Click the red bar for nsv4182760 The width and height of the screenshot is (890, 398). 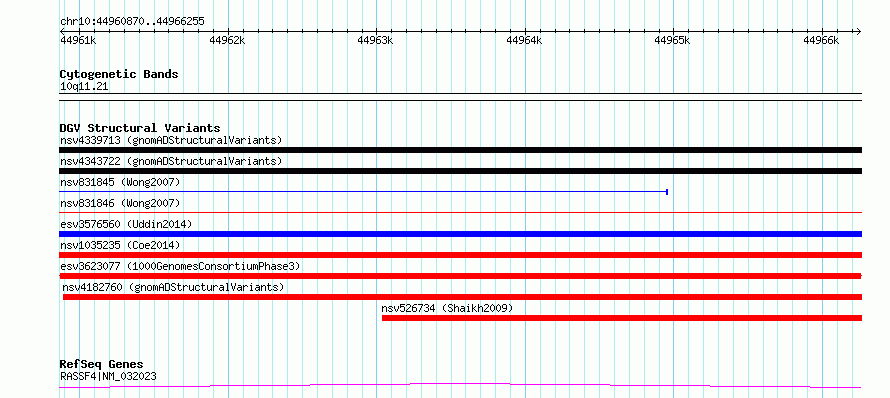point(463,297)
